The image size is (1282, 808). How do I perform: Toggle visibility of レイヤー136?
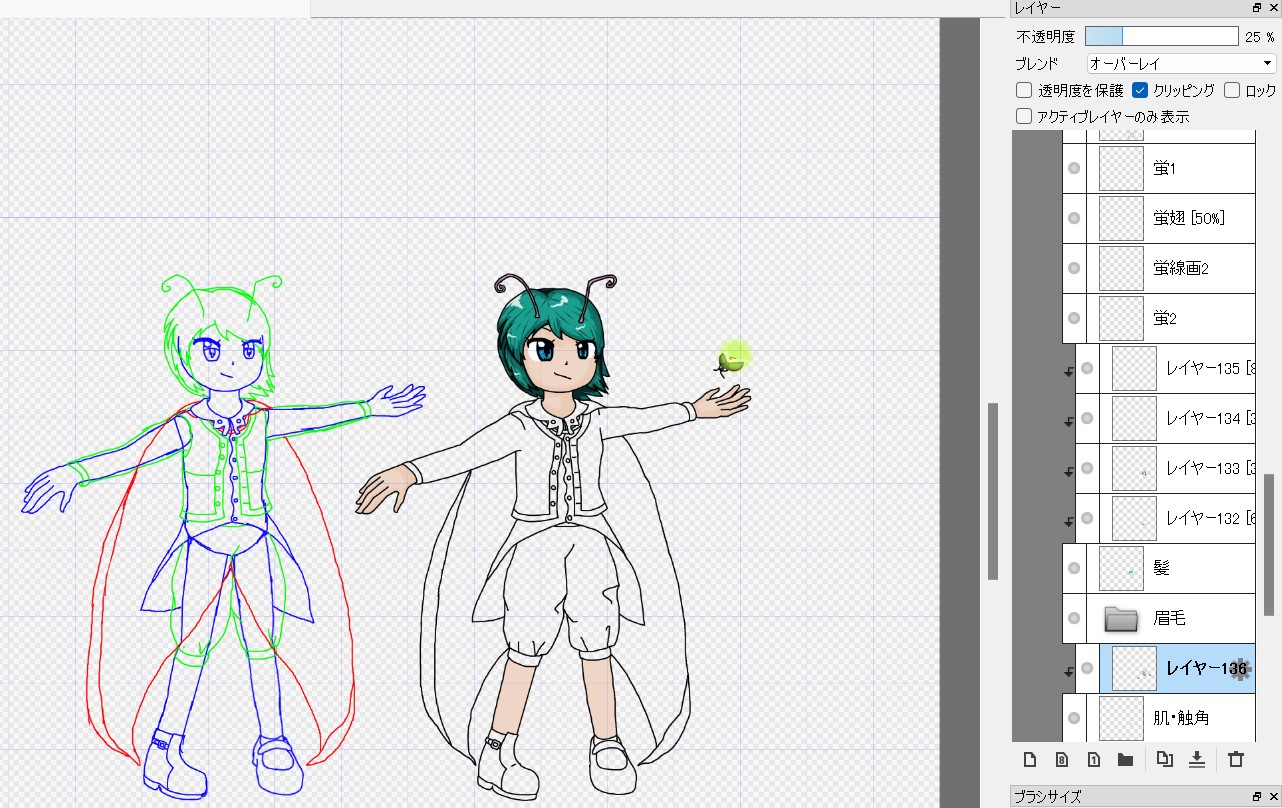1087,668
